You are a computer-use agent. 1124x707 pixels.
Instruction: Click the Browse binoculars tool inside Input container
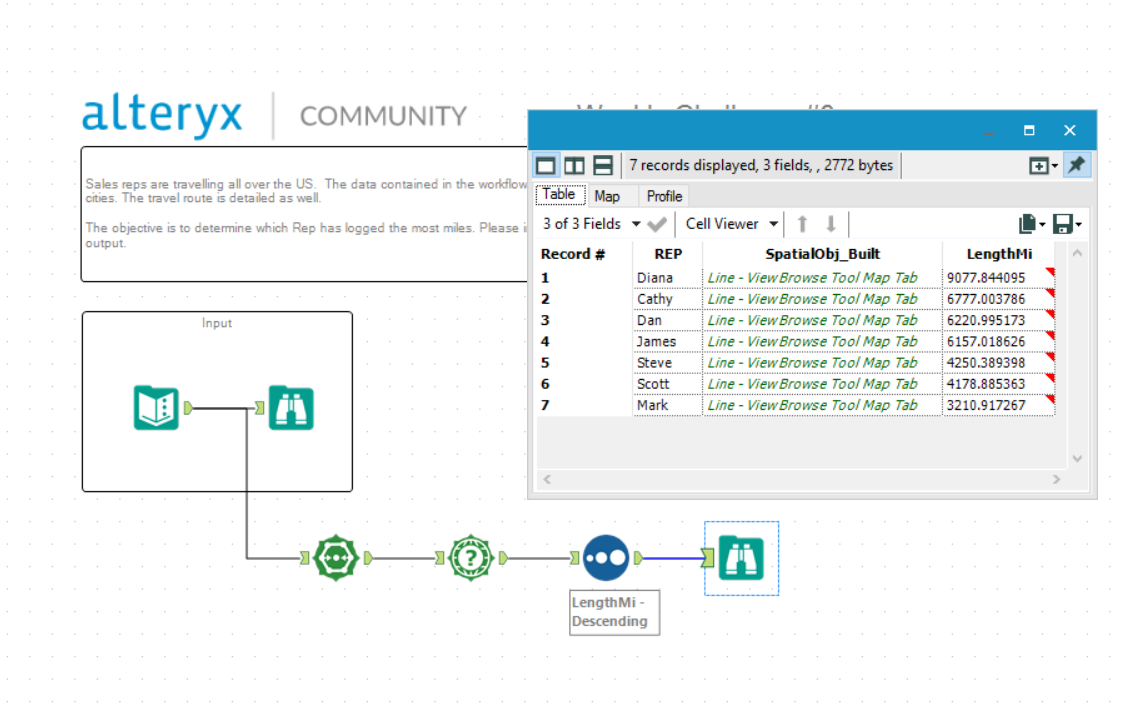pyautogui.click(x=289, y=407)
